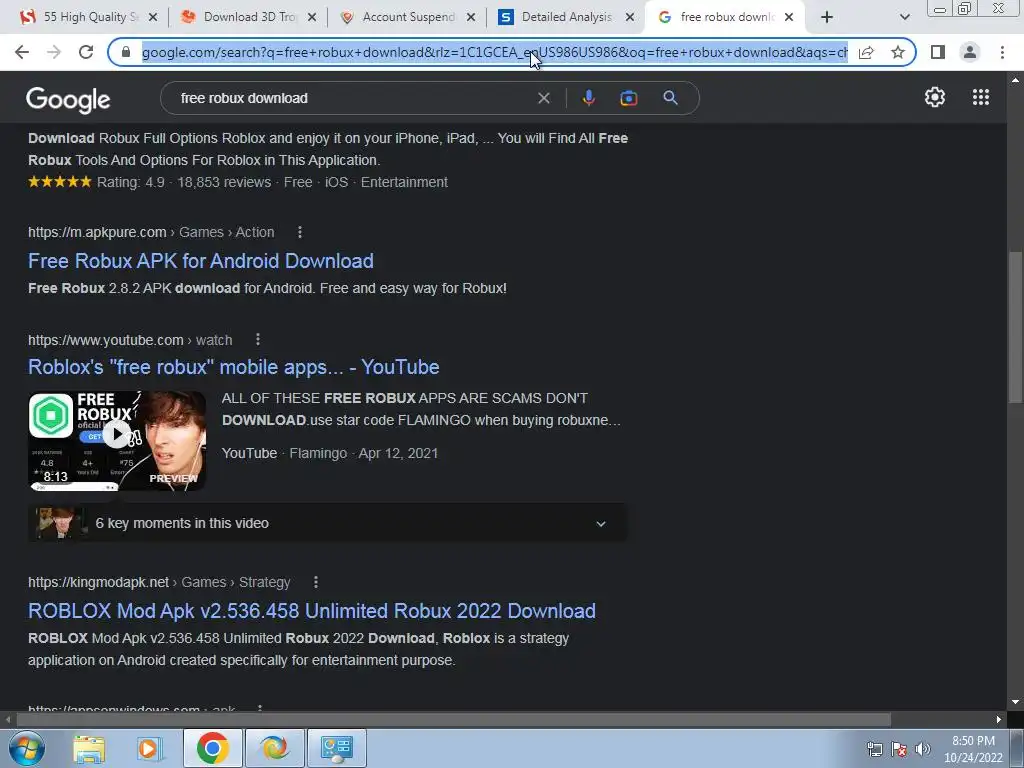Open the Chrome profile avatar
The image size is (1024, 768).
(x=970, y=52)
